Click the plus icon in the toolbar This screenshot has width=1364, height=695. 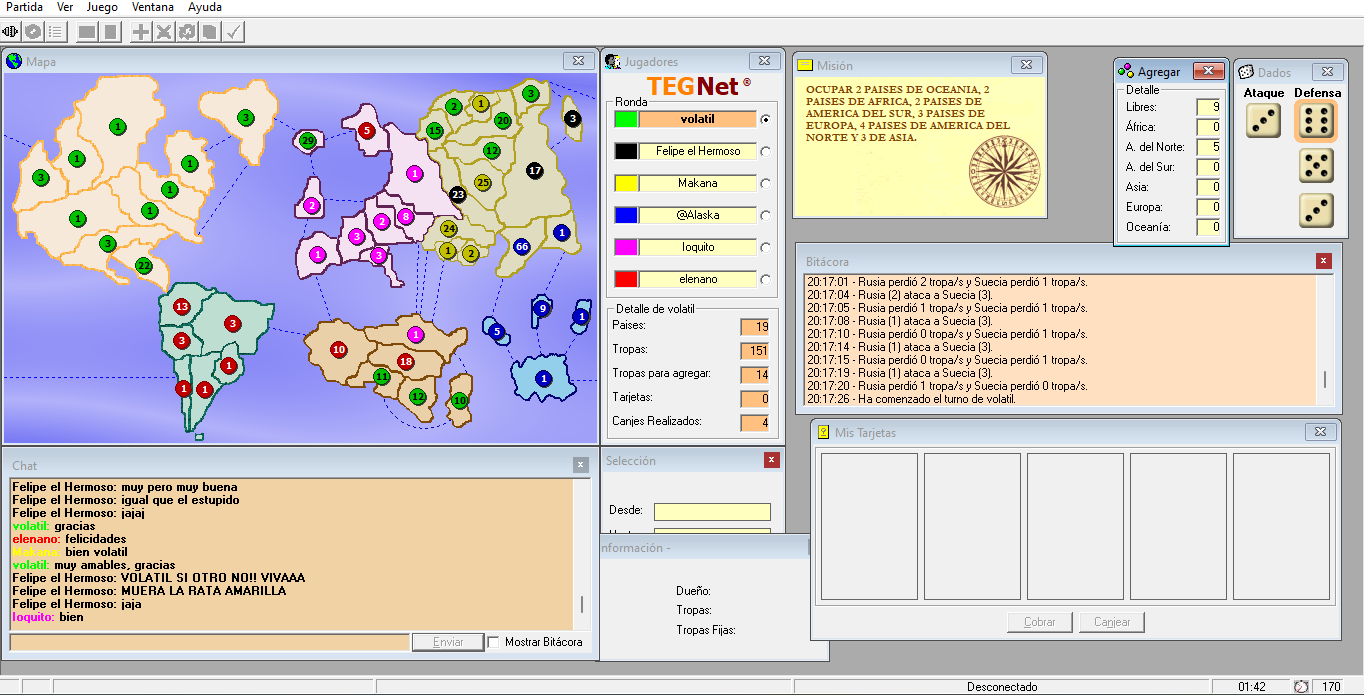point(141,32)
